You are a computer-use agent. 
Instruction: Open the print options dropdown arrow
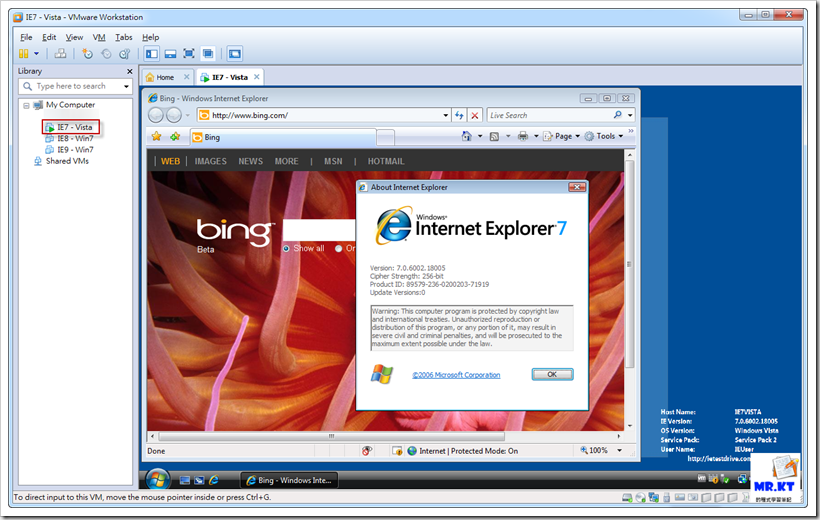(x=536, y=137)
